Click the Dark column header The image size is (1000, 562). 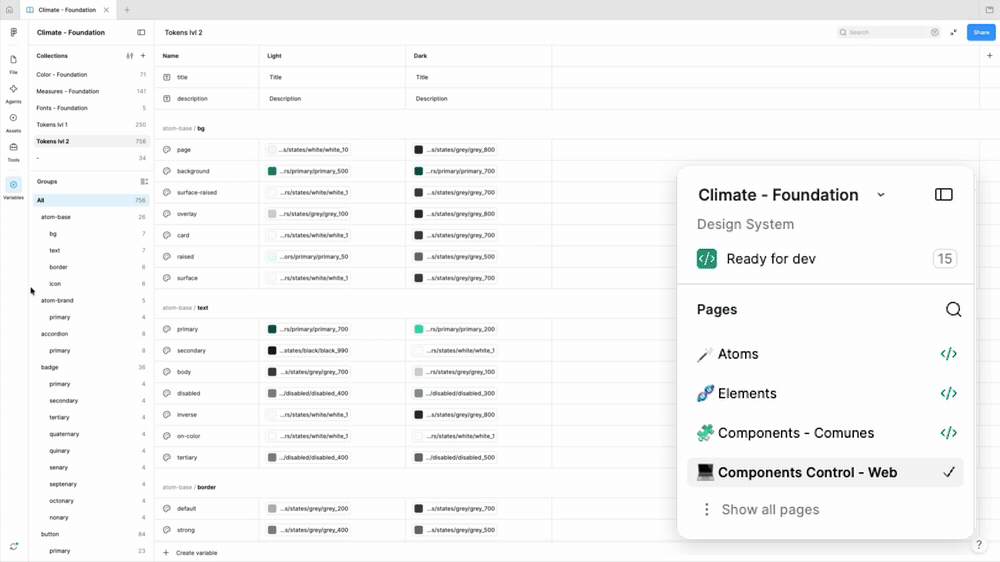pyautogui.click(x=420, y=56)
